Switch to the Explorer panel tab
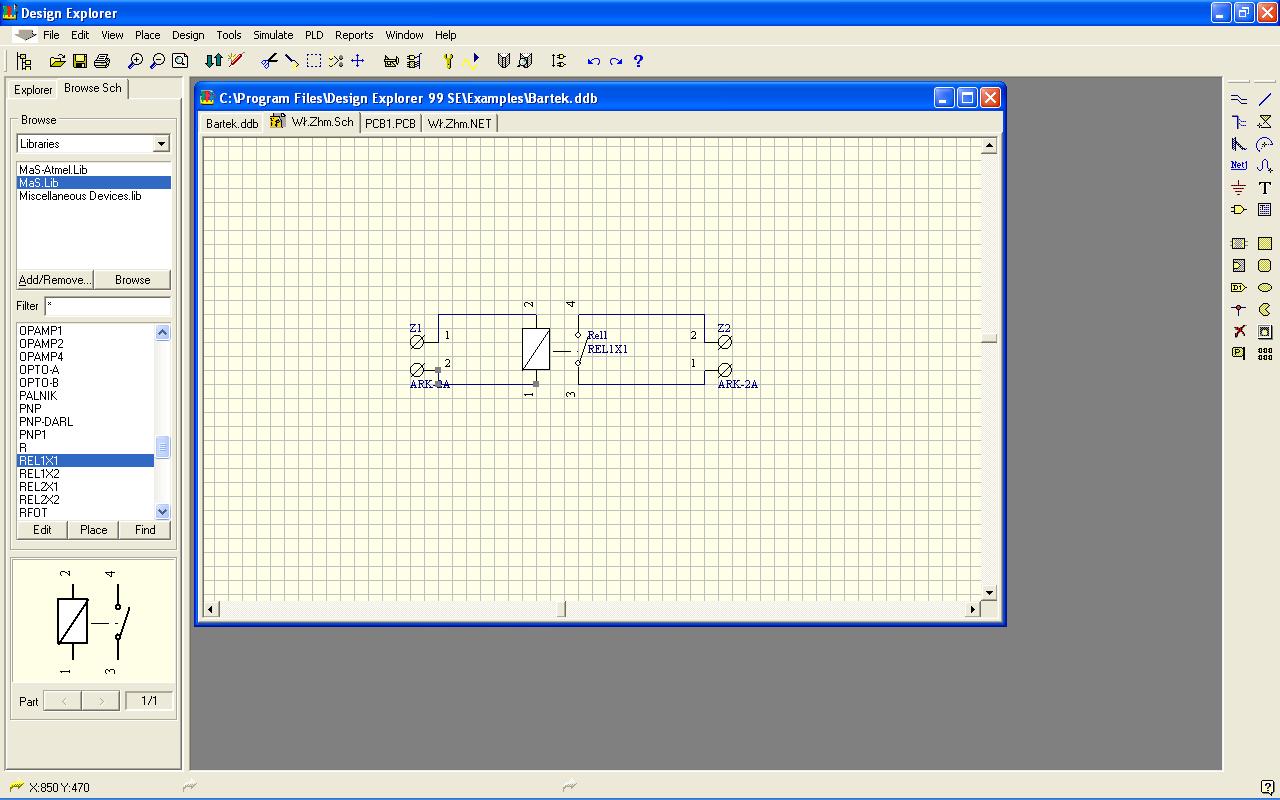The width and height of the screenshot is (1280, 800). (x=33, y=90)
